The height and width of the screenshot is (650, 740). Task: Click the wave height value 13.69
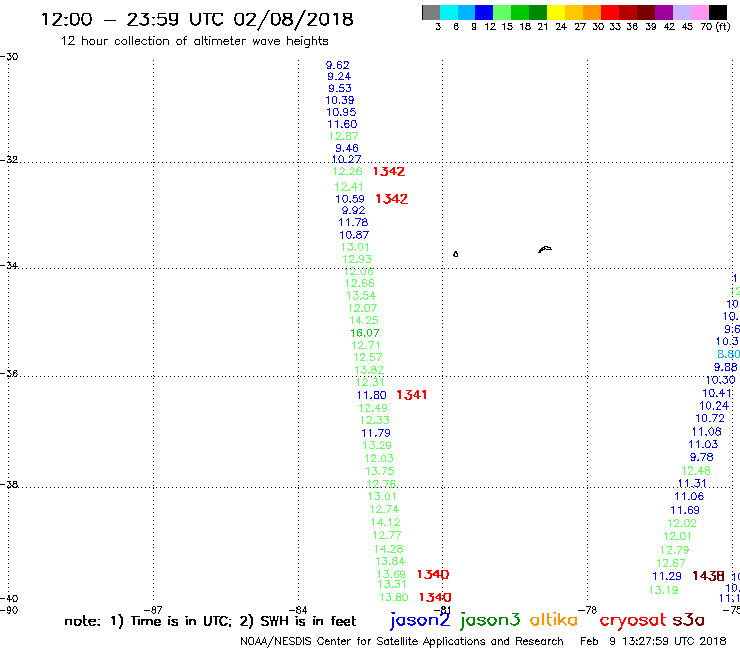point(391,574)
